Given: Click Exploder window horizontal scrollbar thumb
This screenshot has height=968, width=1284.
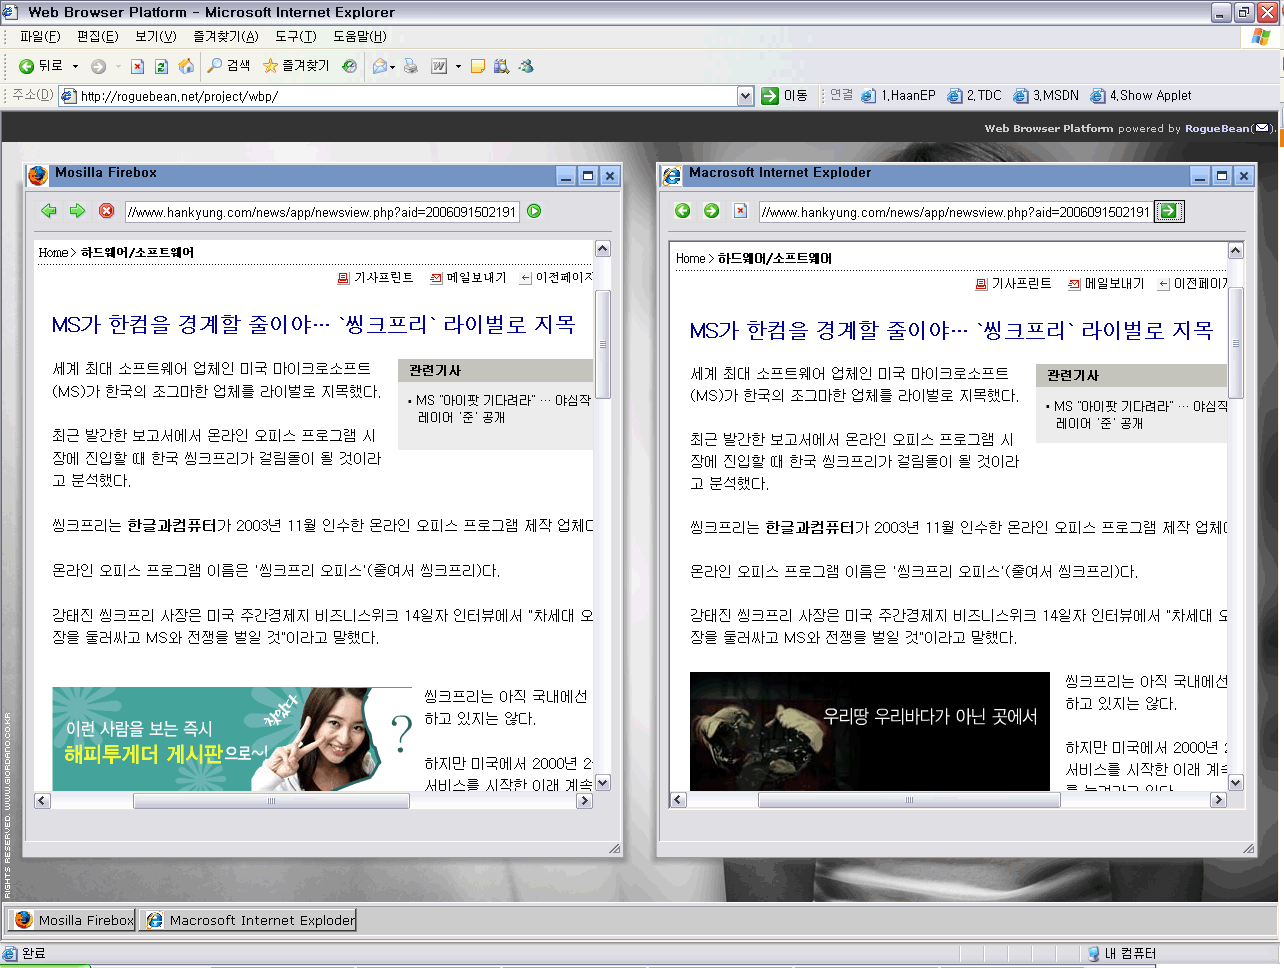Looking at the screenshot, I should click(x=909, y=800).
